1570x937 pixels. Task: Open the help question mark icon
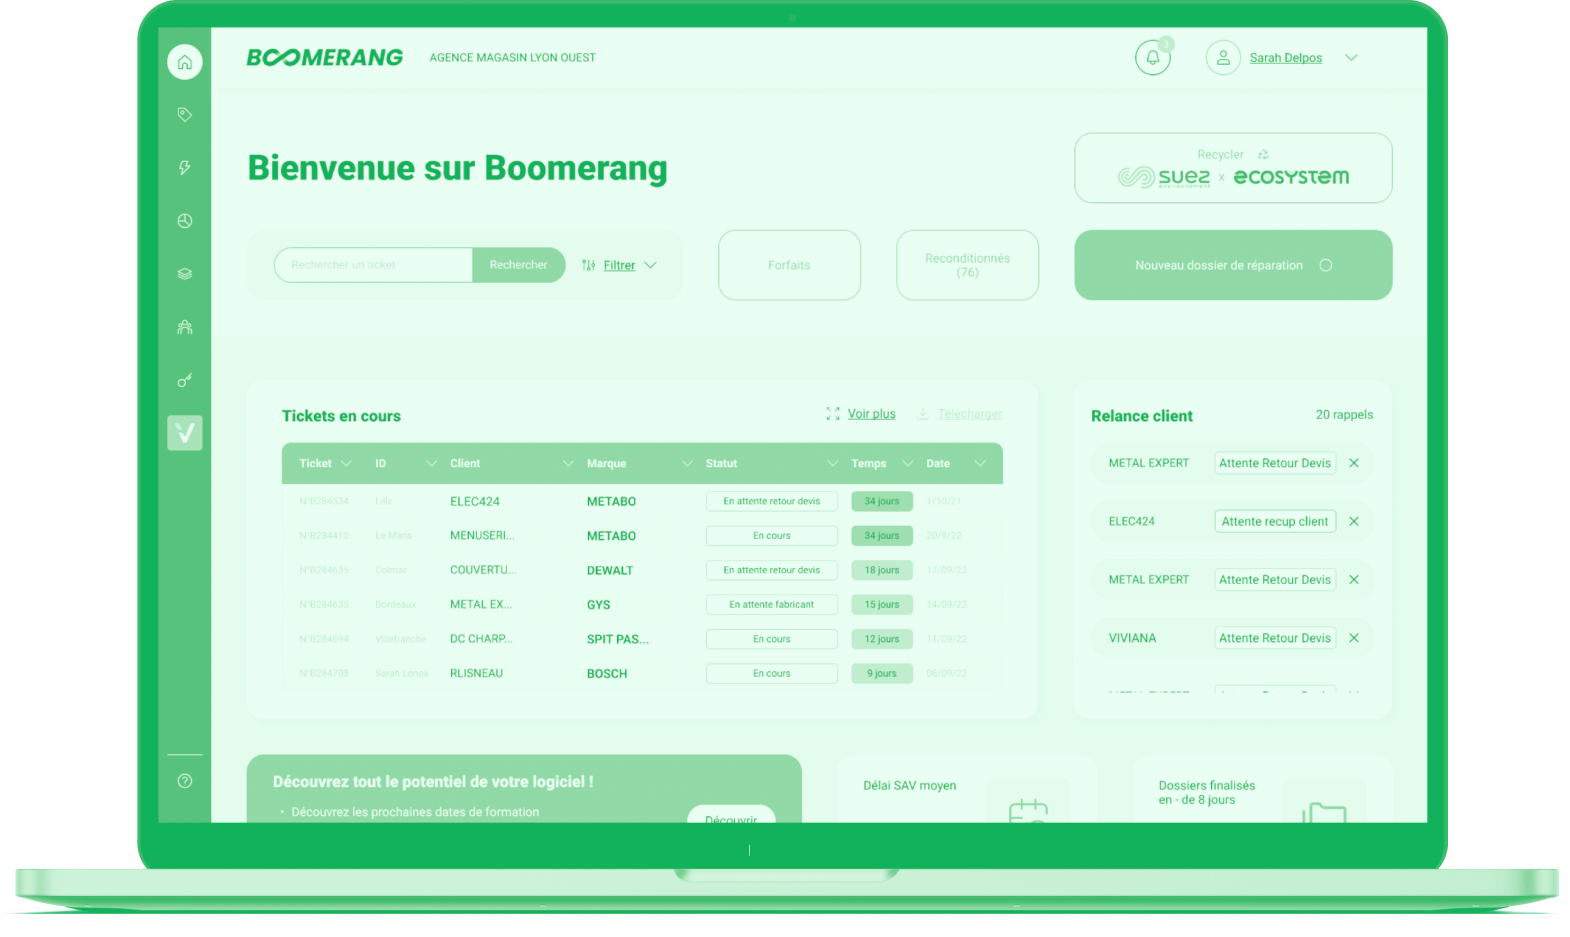184,781
